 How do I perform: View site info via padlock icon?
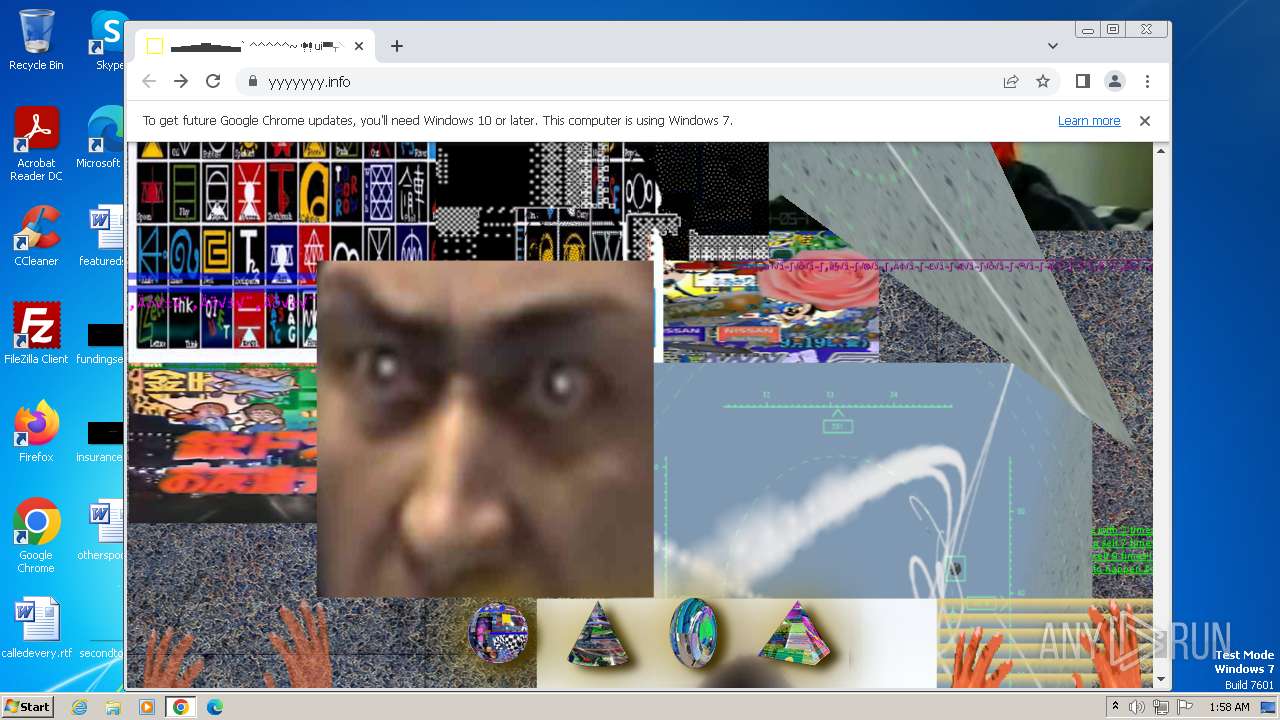(x=252, y=82)
